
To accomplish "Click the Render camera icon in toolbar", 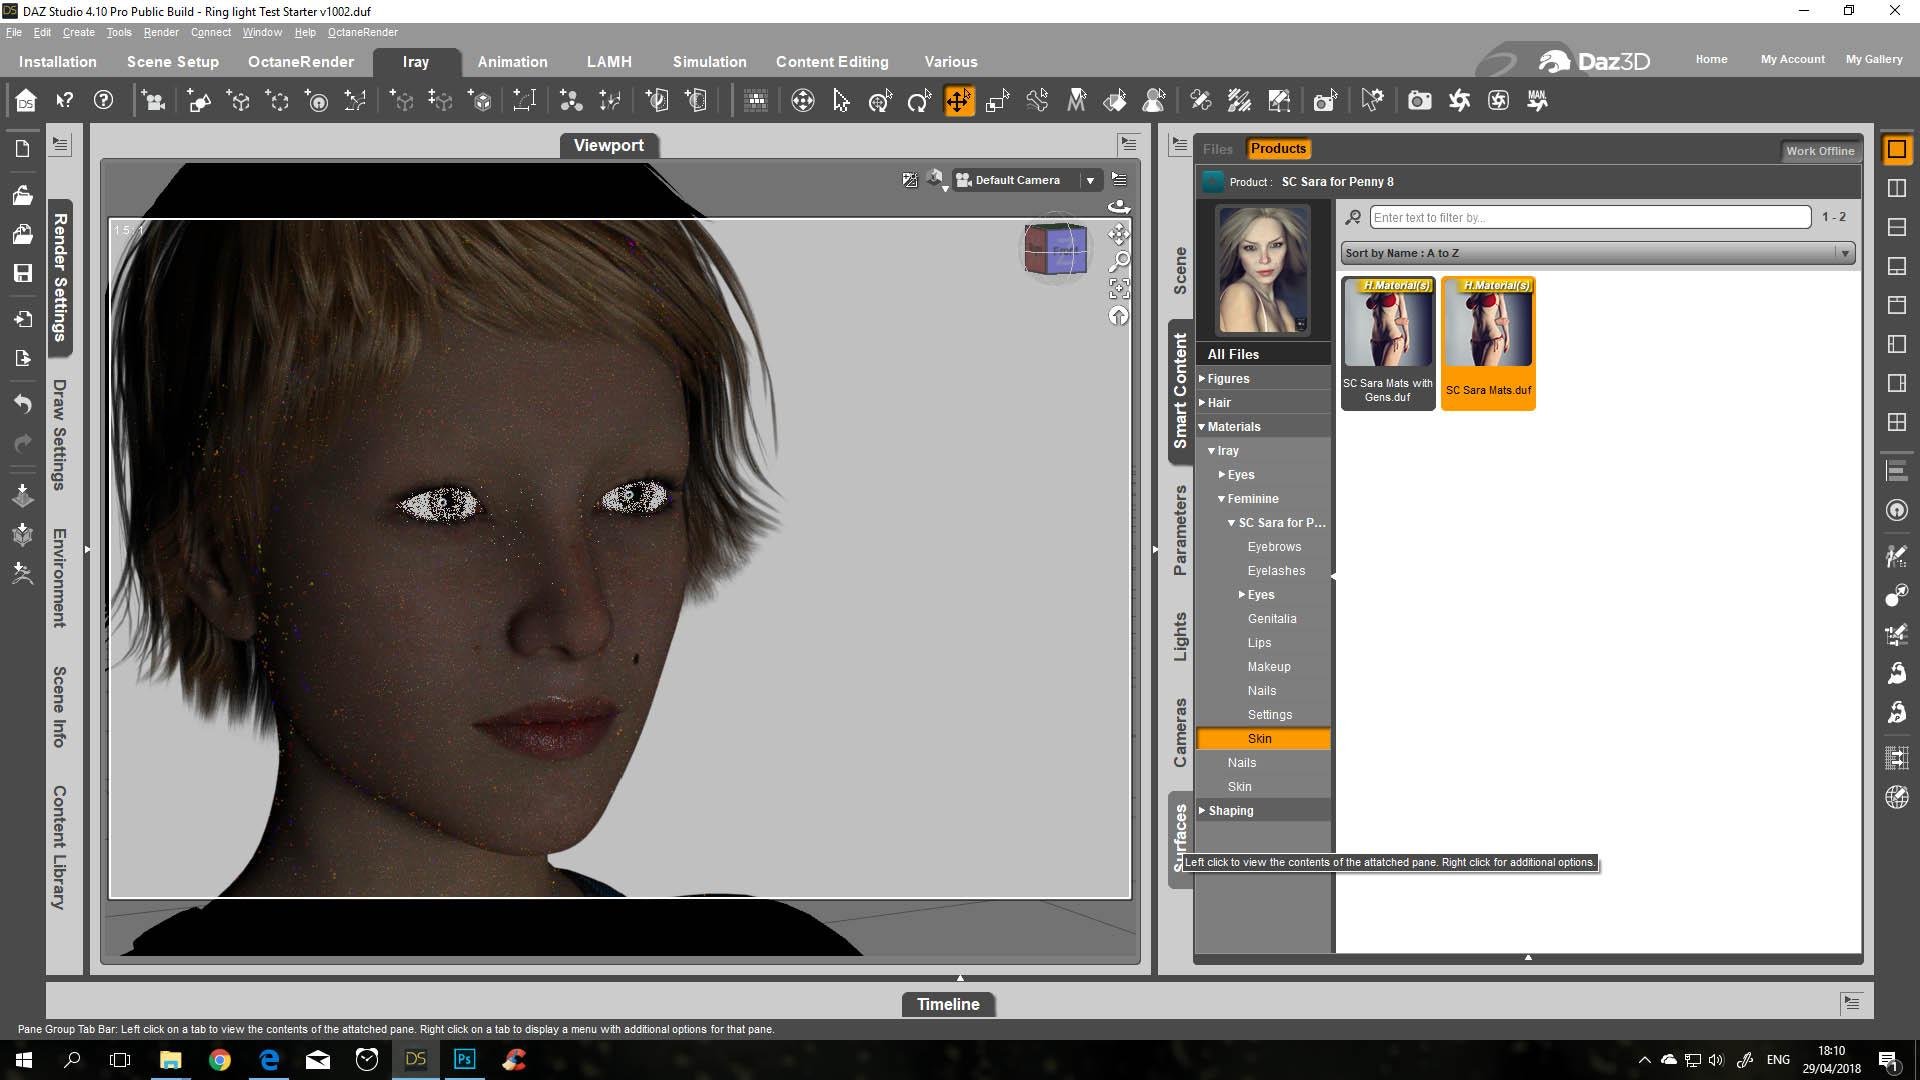I will [1419, 101].
